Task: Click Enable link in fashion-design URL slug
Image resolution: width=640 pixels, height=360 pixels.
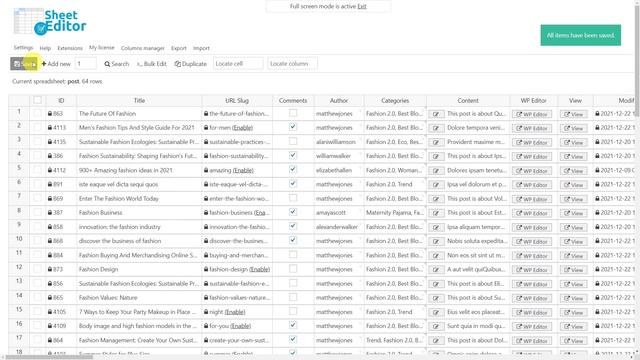Action: point(260,269)
